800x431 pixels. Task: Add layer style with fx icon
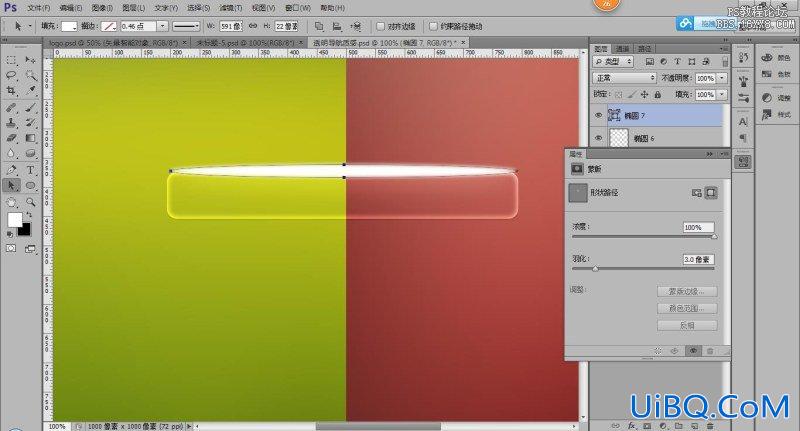[x=632, y=426]
